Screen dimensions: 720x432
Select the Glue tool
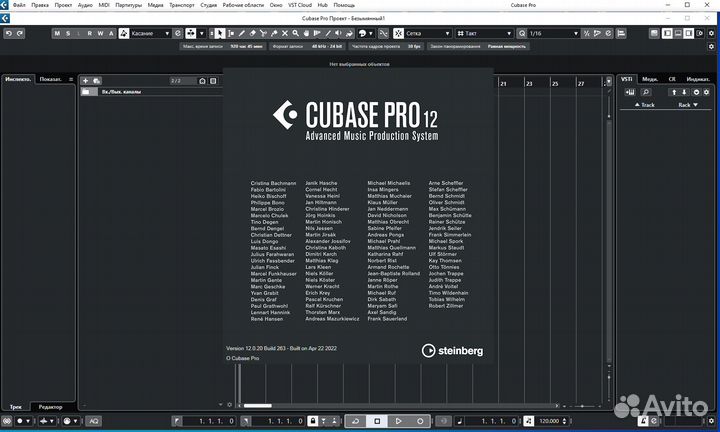tap(274, 34)
